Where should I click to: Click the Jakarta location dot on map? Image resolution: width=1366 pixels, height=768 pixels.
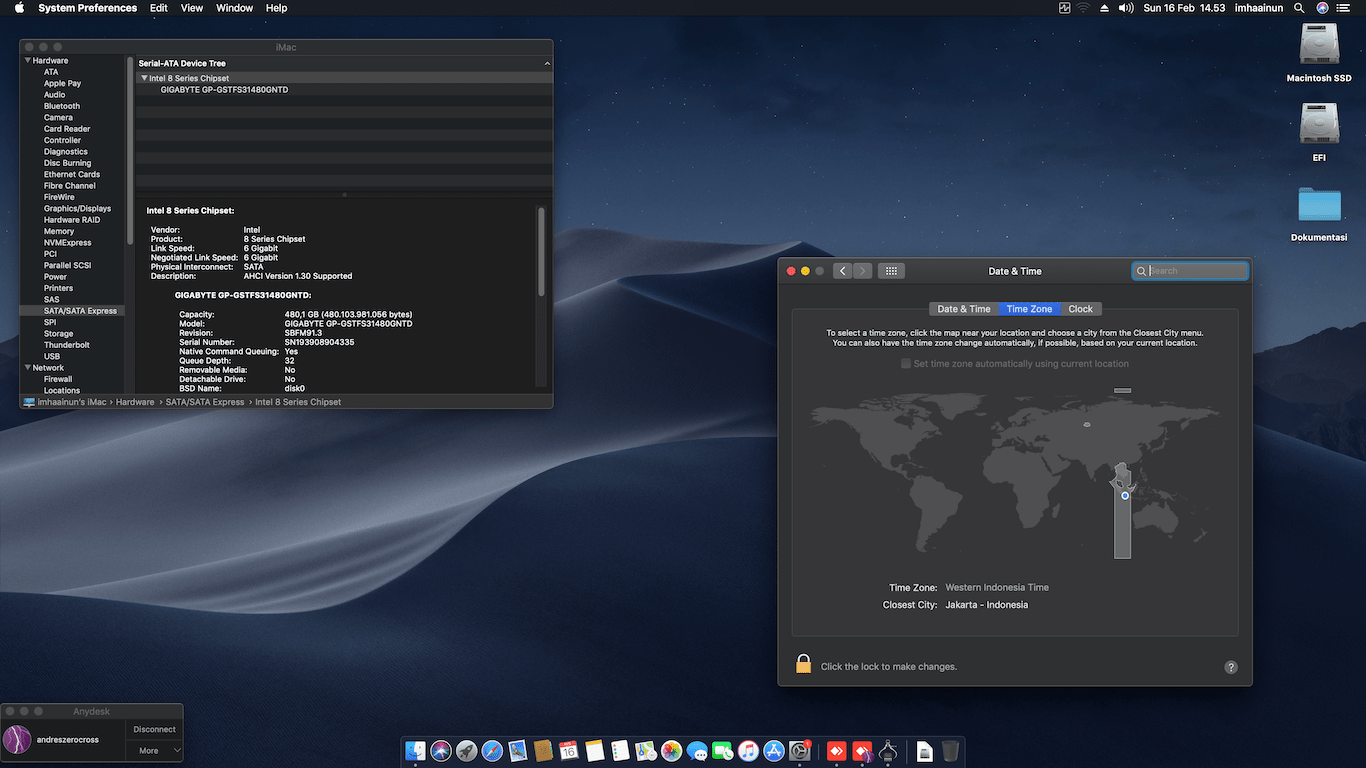click(x=1125, y=496)
